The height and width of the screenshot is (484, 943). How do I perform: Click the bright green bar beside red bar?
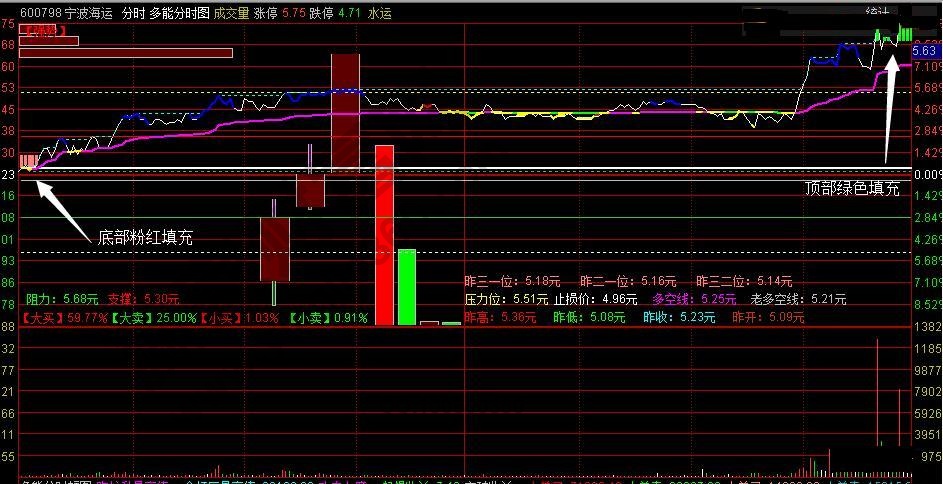(x=406, y=287)
